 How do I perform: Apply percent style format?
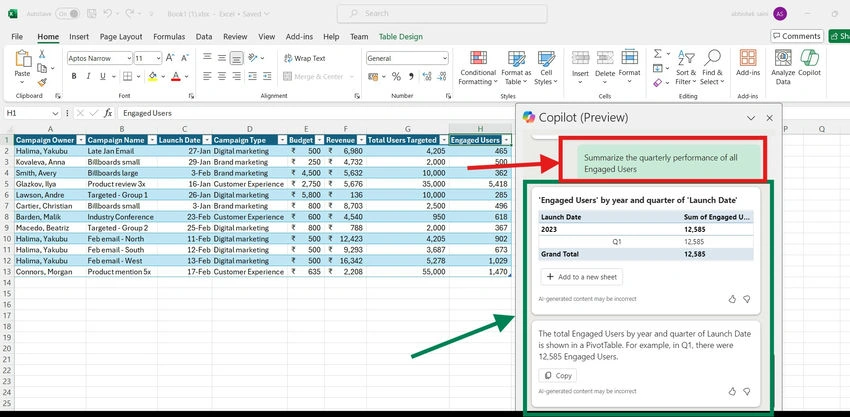[x=396, y=76]
